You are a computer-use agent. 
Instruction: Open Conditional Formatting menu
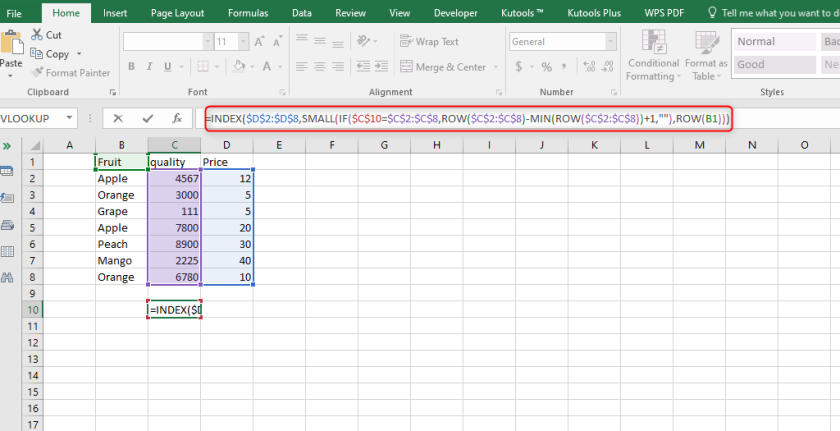[x=654, y=56]
